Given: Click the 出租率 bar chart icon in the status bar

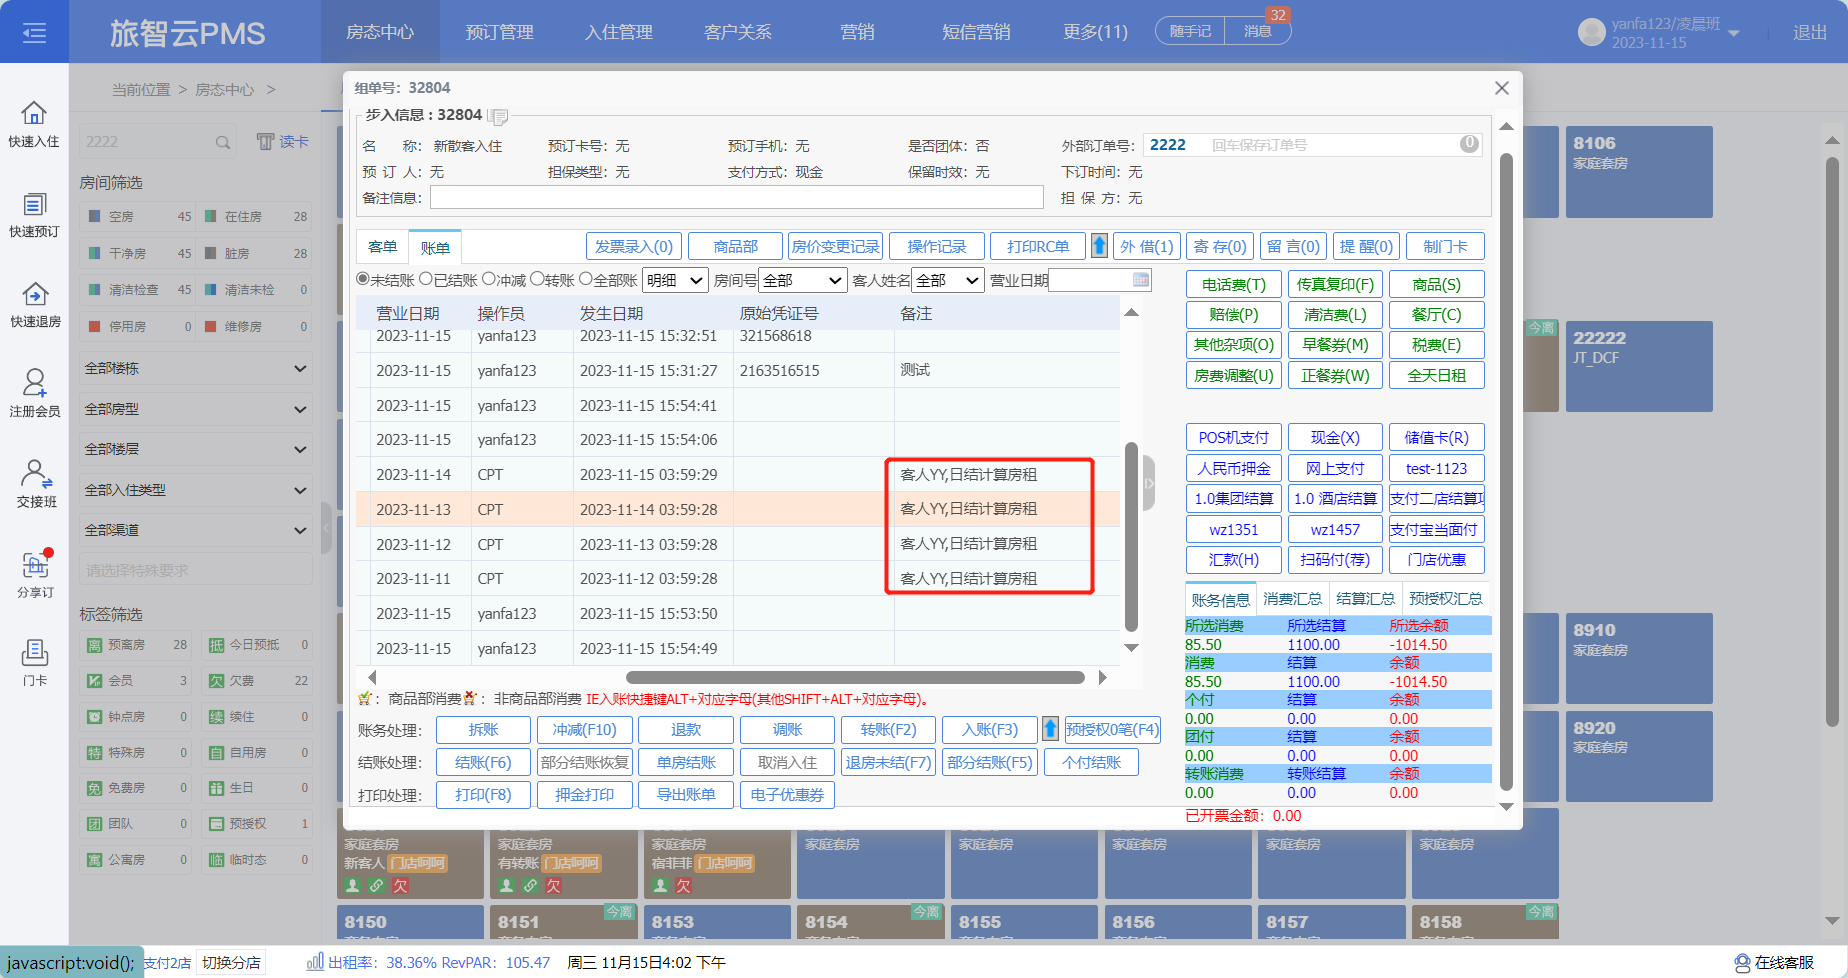Looking at the screenshot, I should 315,962.
